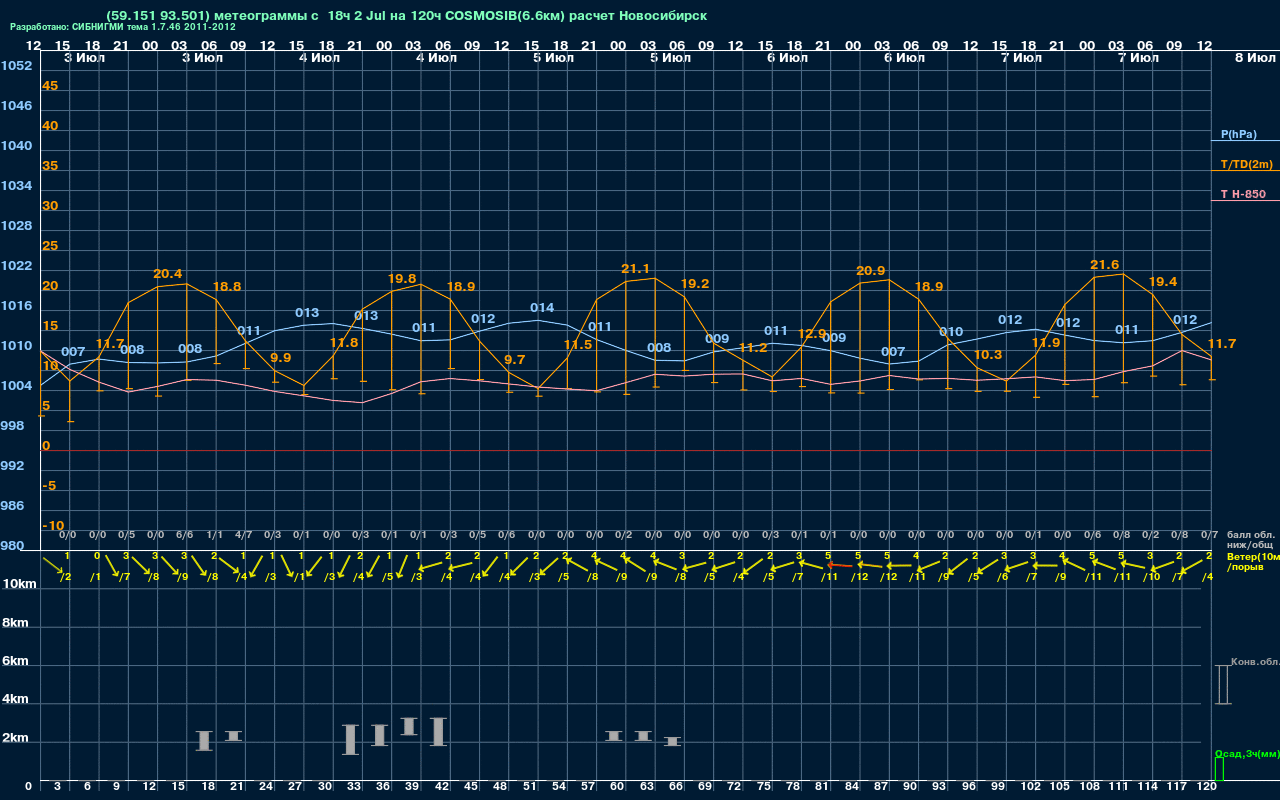
Task: Click the 980 pressure axis value
Action: pos(12,546)
